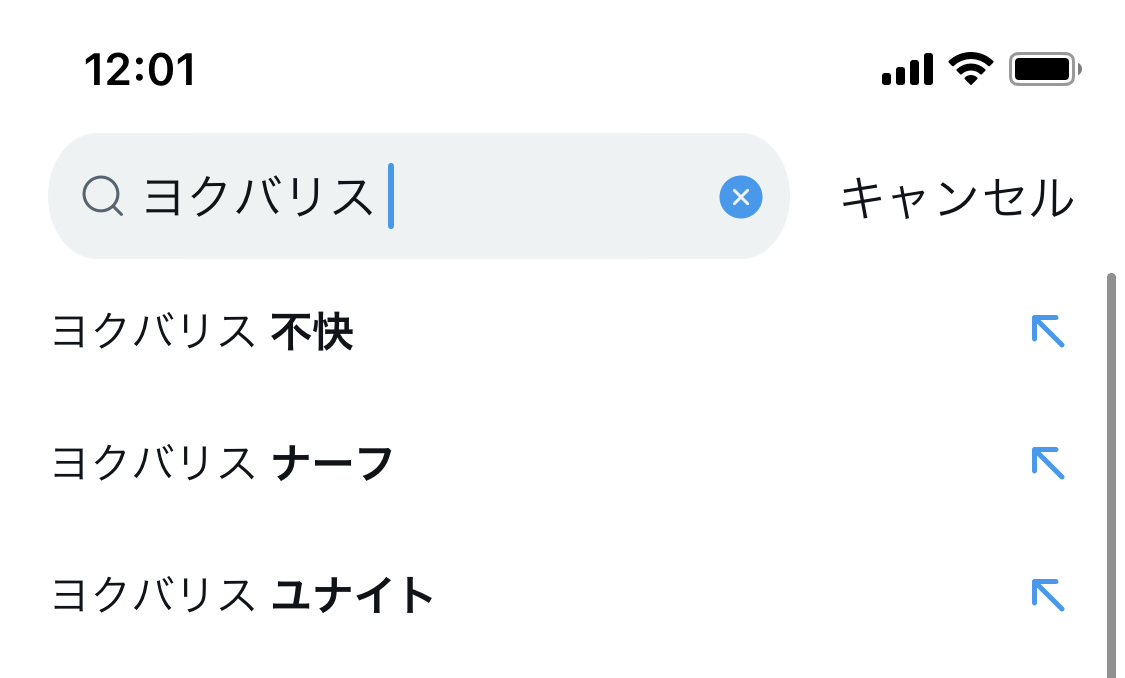Click the typed query ヨクバリス in search bar

[x=258, y=197]
